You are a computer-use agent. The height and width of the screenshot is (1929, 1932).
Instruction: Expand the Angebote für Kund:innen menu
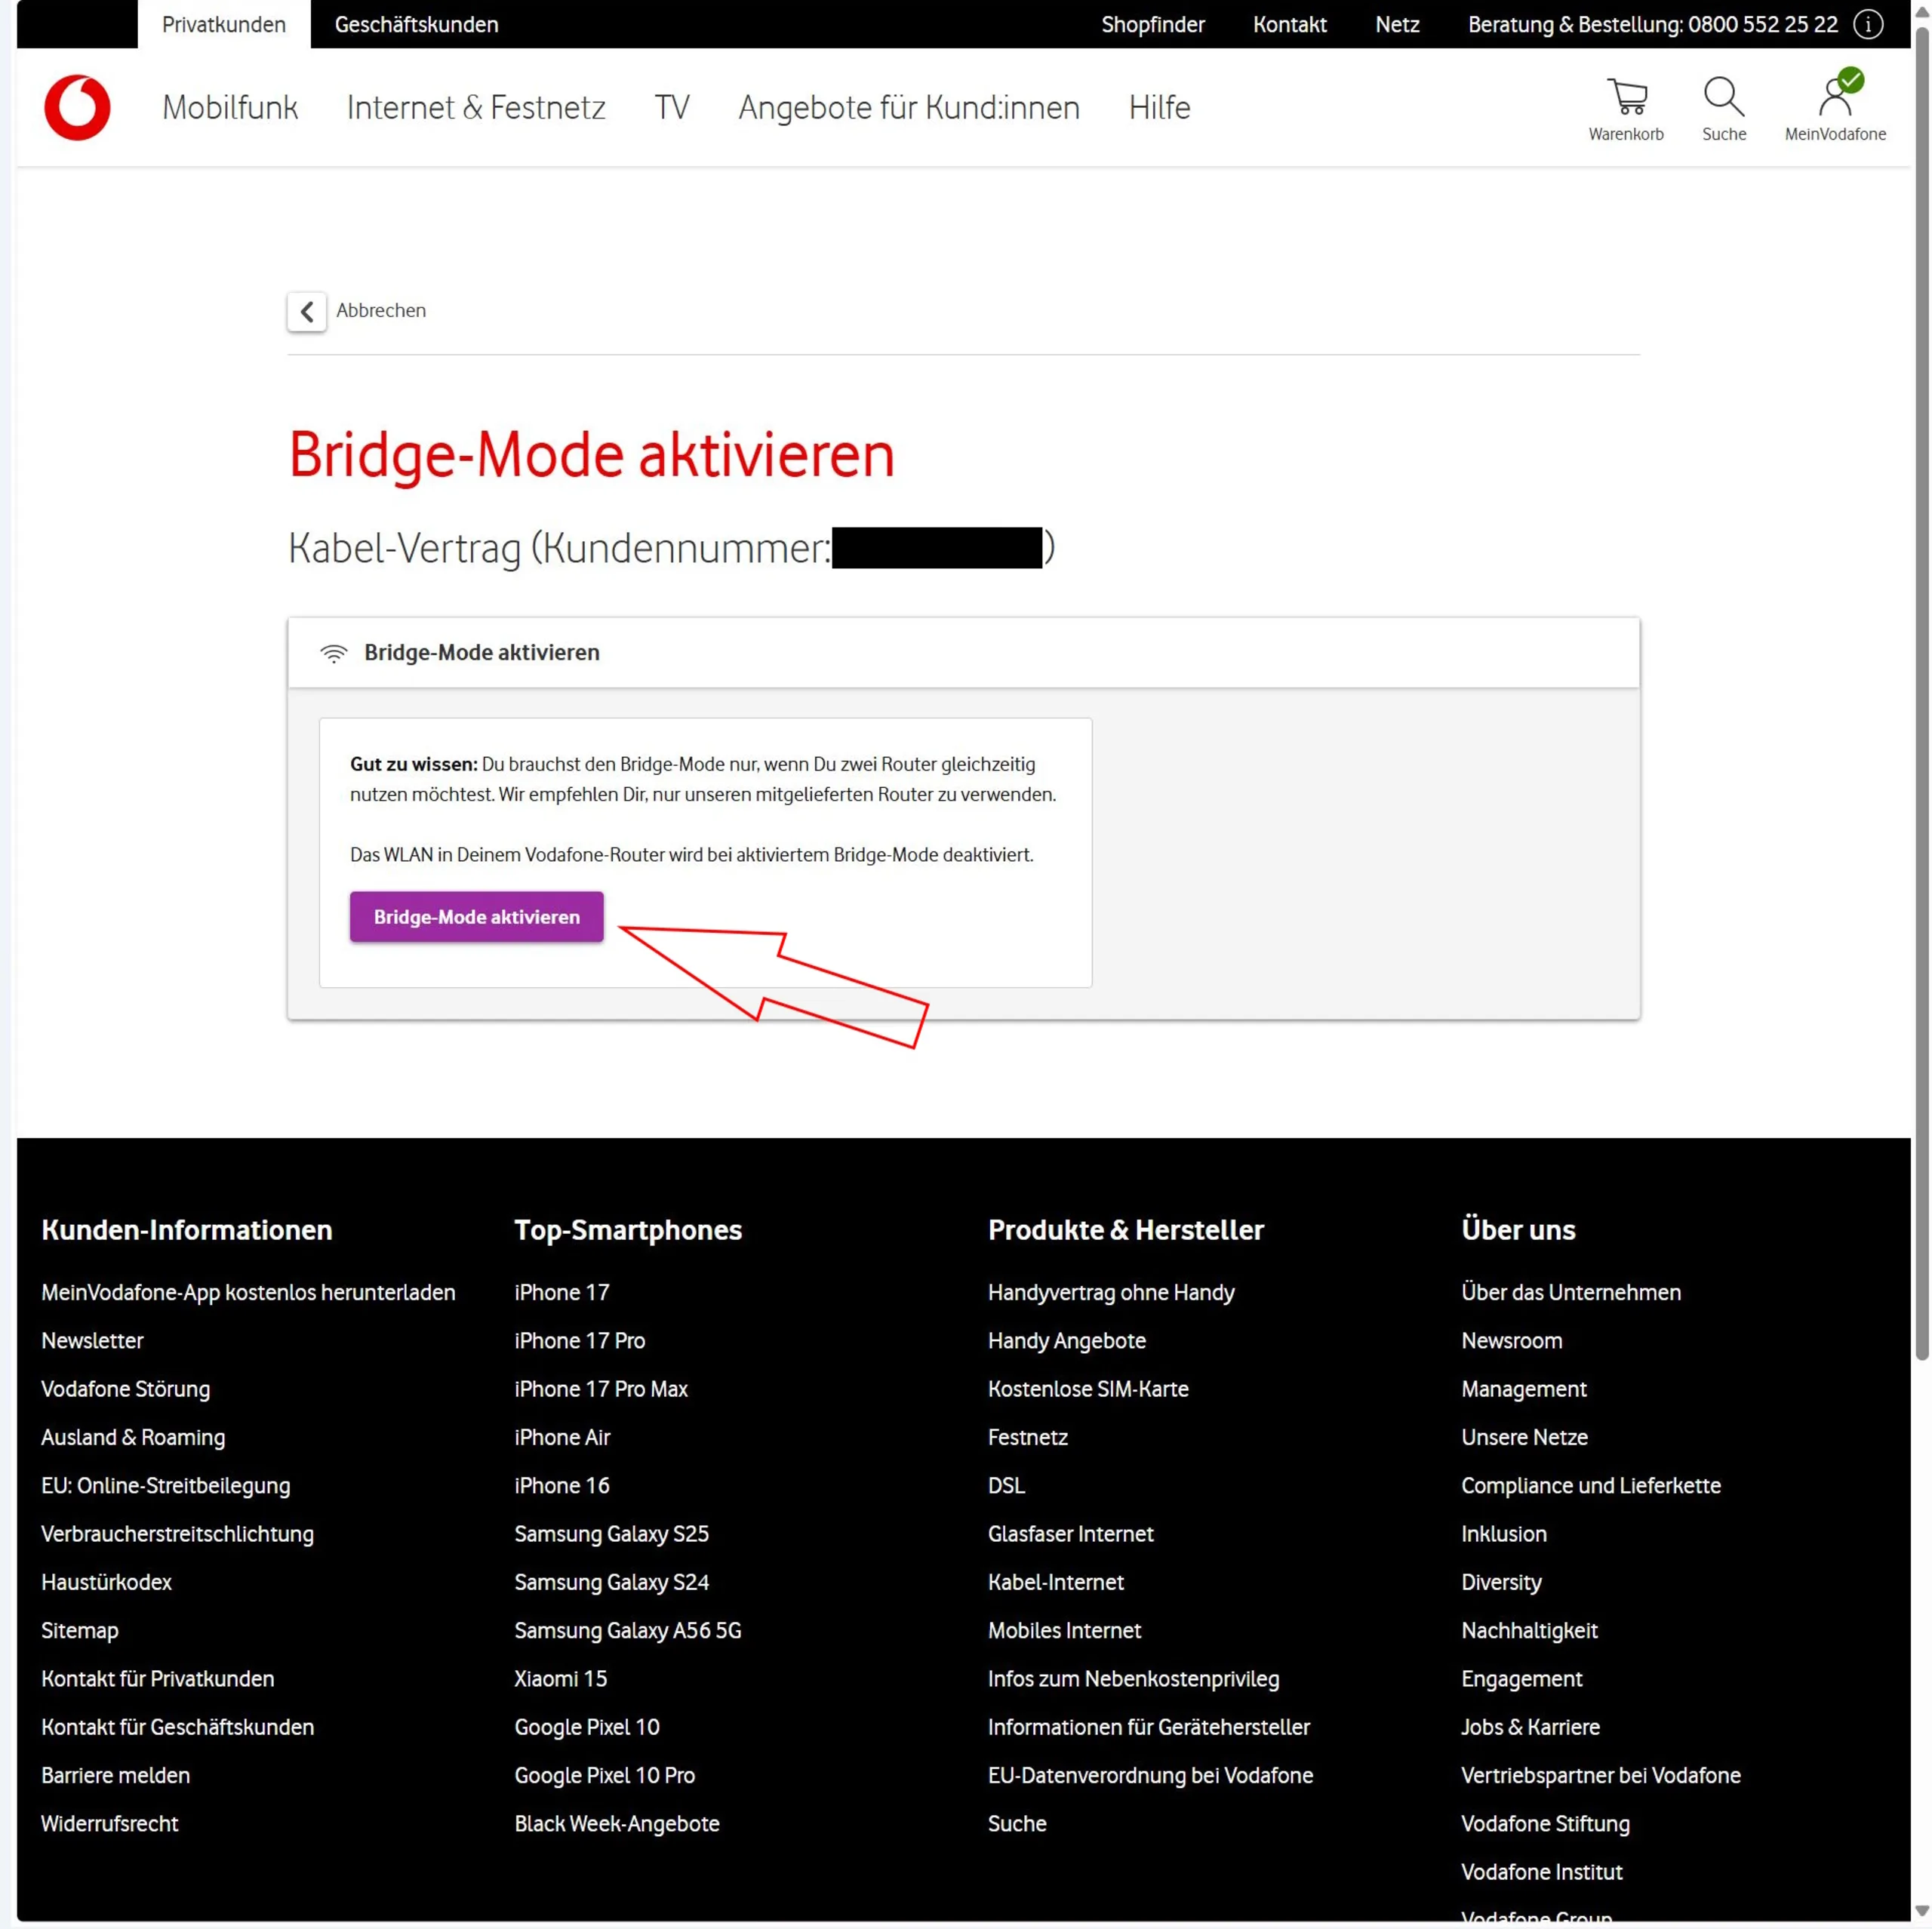point(909,107)
